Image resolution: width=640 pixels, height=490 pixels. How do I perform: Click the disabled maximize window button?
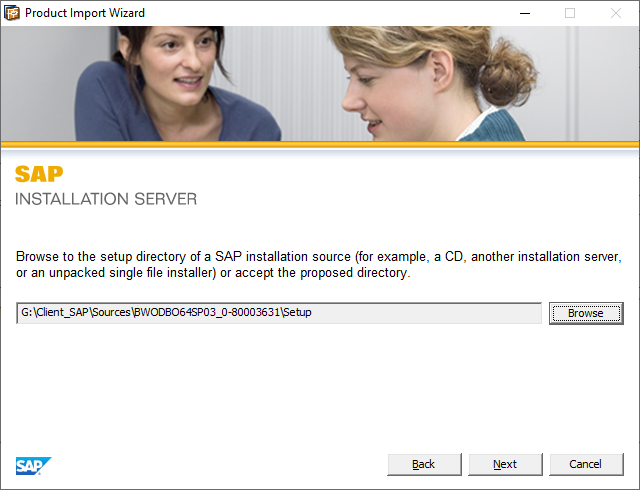pyautogui.click(x=570, y=13)
